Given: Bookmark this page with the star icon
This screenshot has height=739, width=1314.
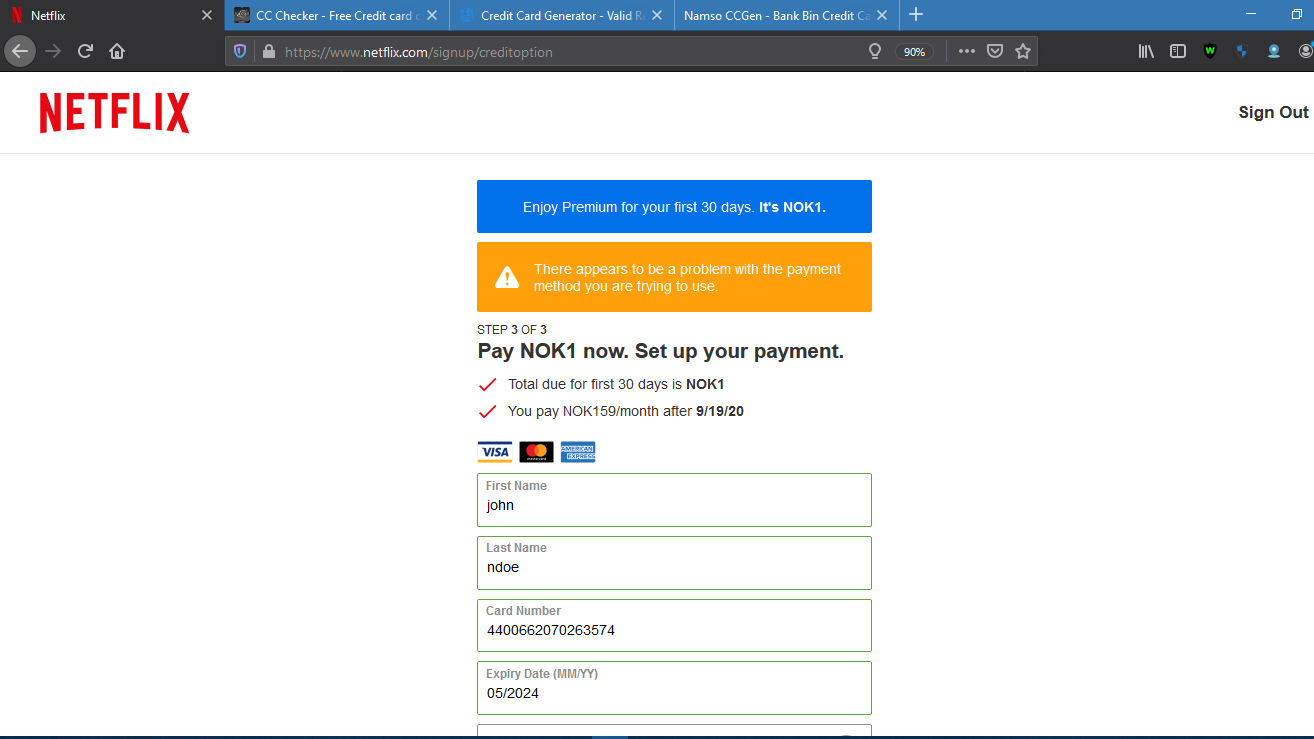Looking at the screenshot, I should pos(1023,51).
